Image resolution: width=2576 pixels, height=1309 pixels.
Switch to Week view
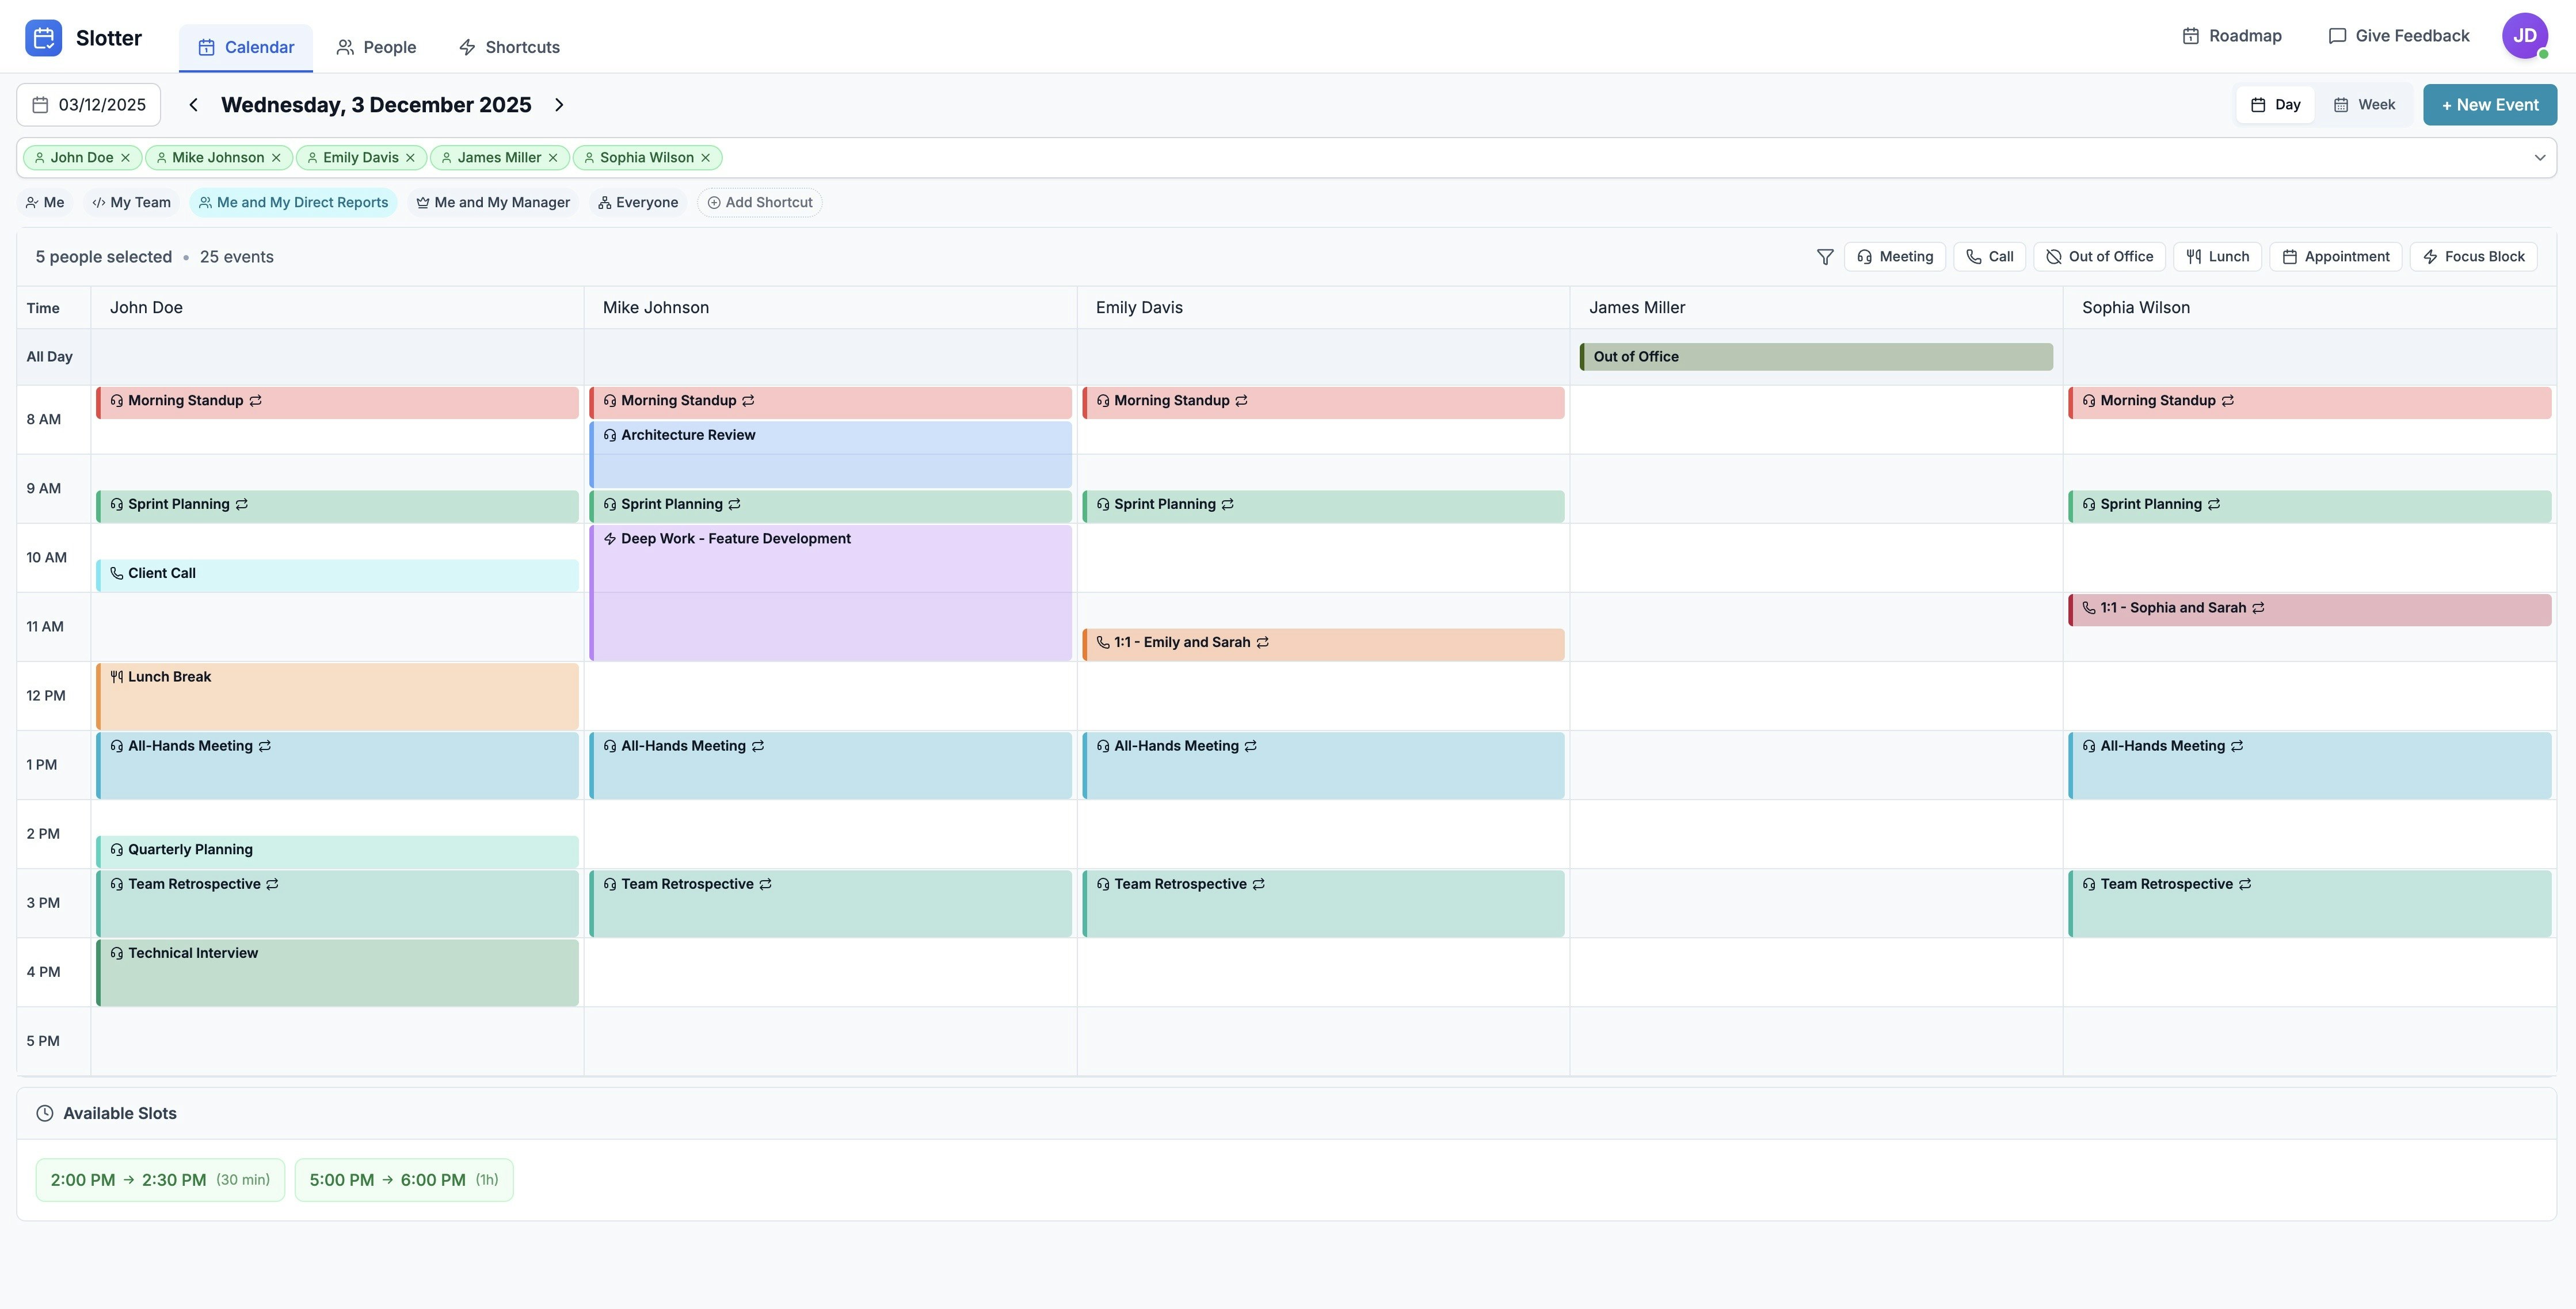coord(2363,105)
